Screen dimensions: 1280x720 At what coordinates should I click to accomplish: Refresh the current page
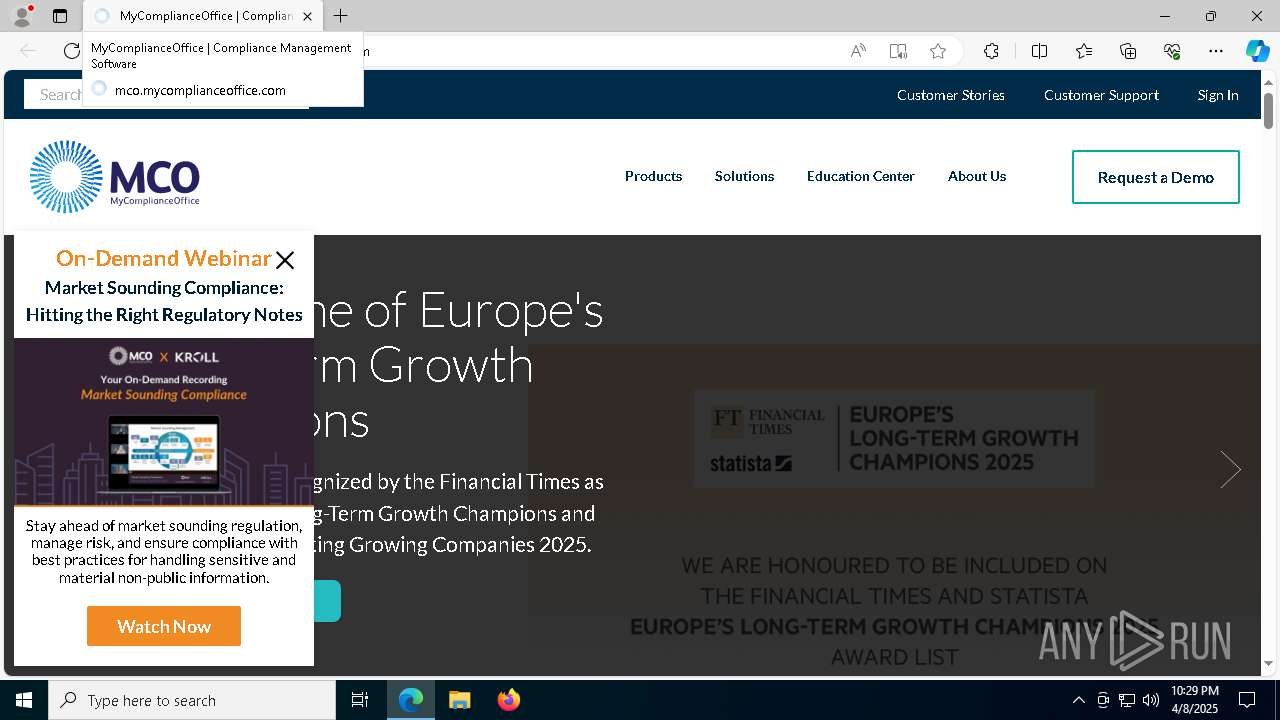pyautogui.click(x=71, y=51)
